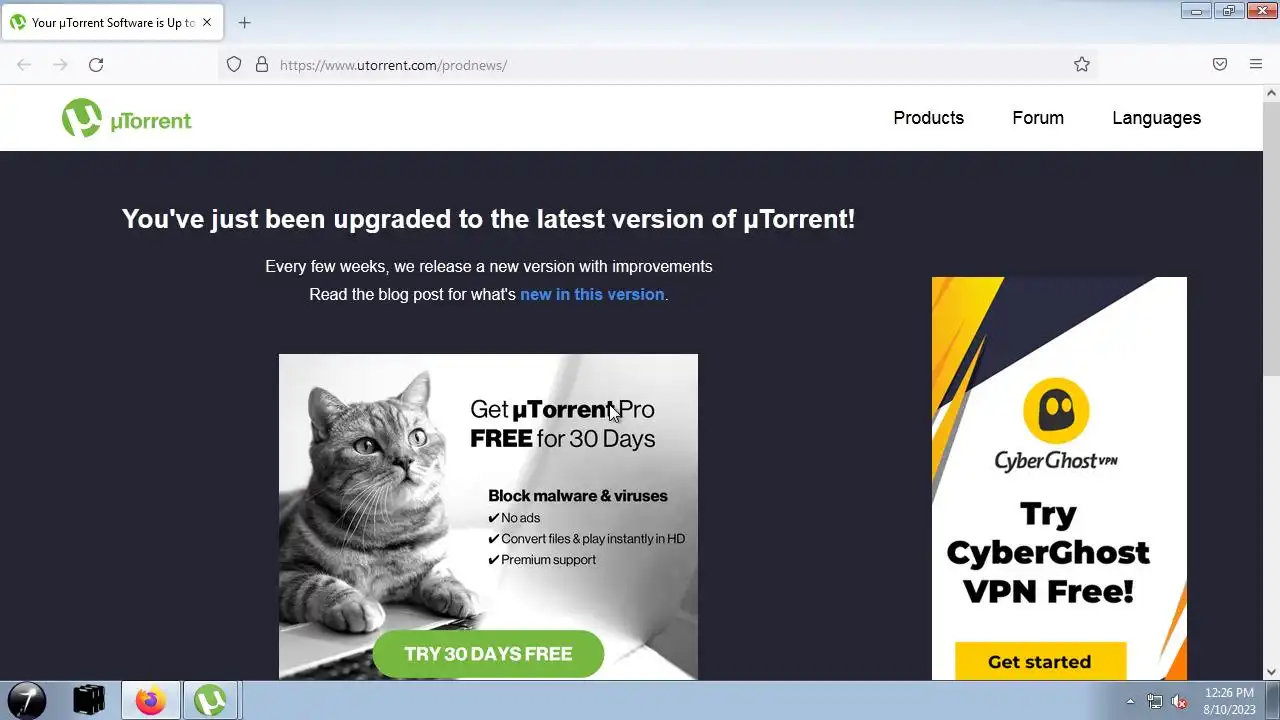Expand hidden system tray icons arrow

click(1130, 701)
